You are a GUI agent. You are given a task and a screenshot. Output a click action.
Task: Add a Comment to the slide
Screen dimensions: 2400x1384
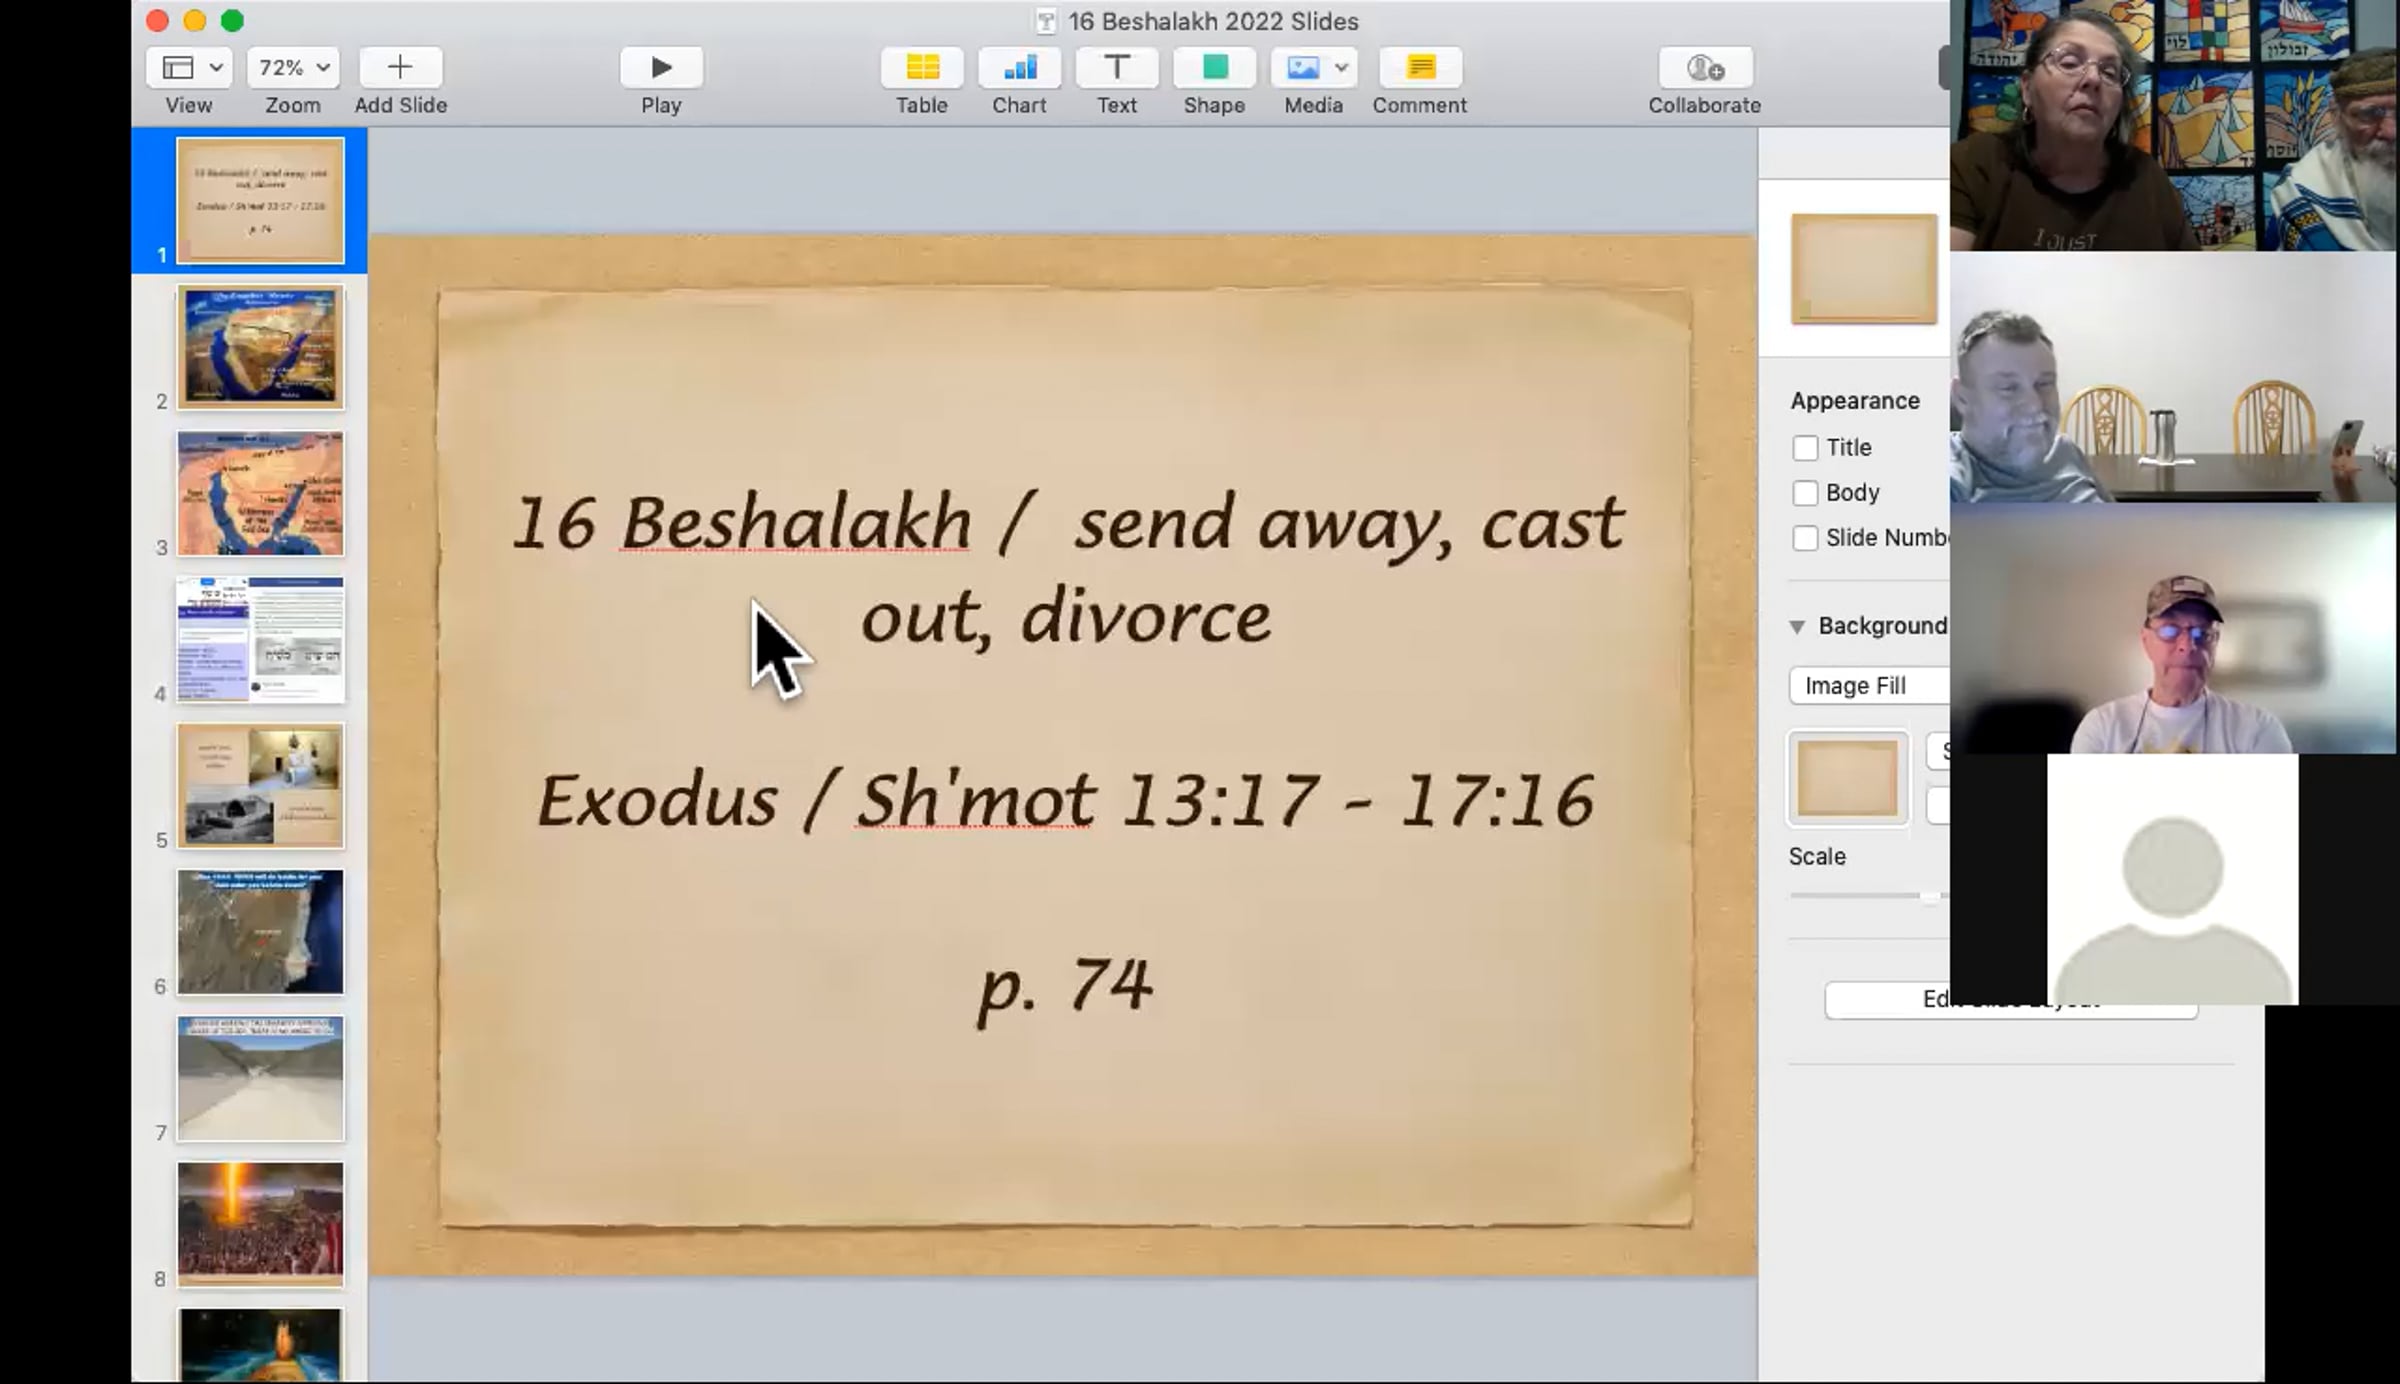point(1419,67)
